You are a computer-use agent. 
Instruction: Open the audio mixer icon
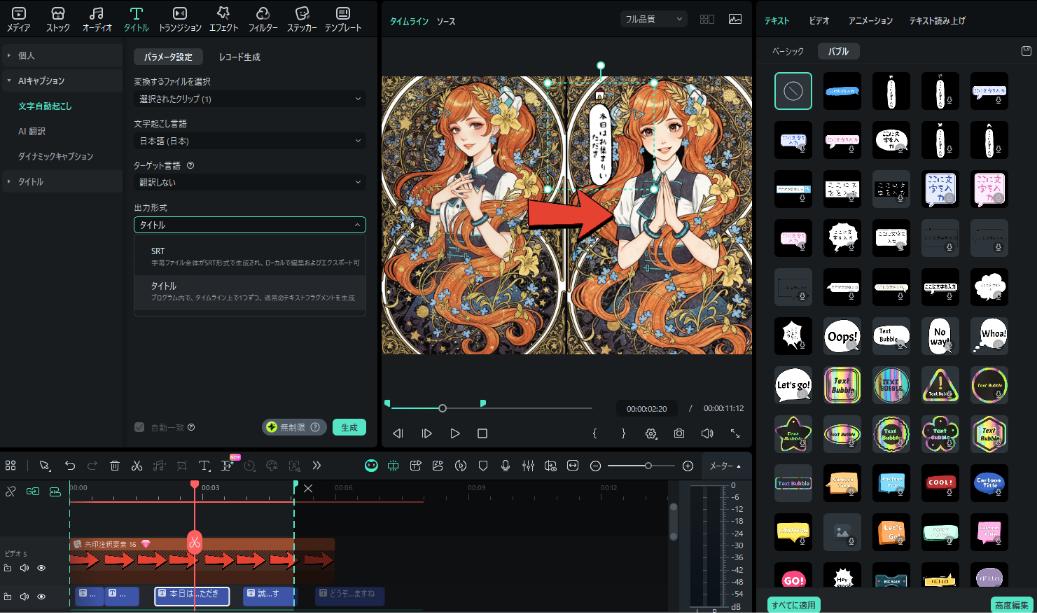tap(529, 465)
